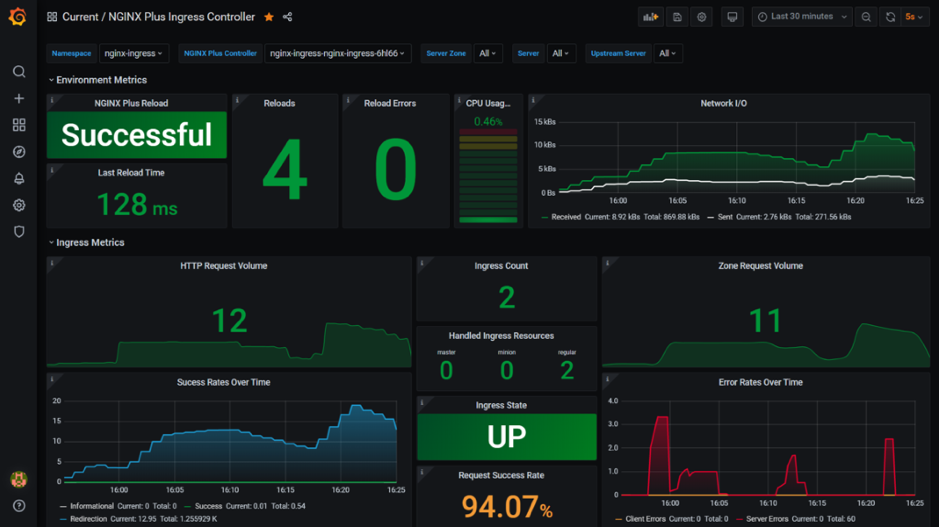Open the Alerting bell icon

(x=19, y=178)
